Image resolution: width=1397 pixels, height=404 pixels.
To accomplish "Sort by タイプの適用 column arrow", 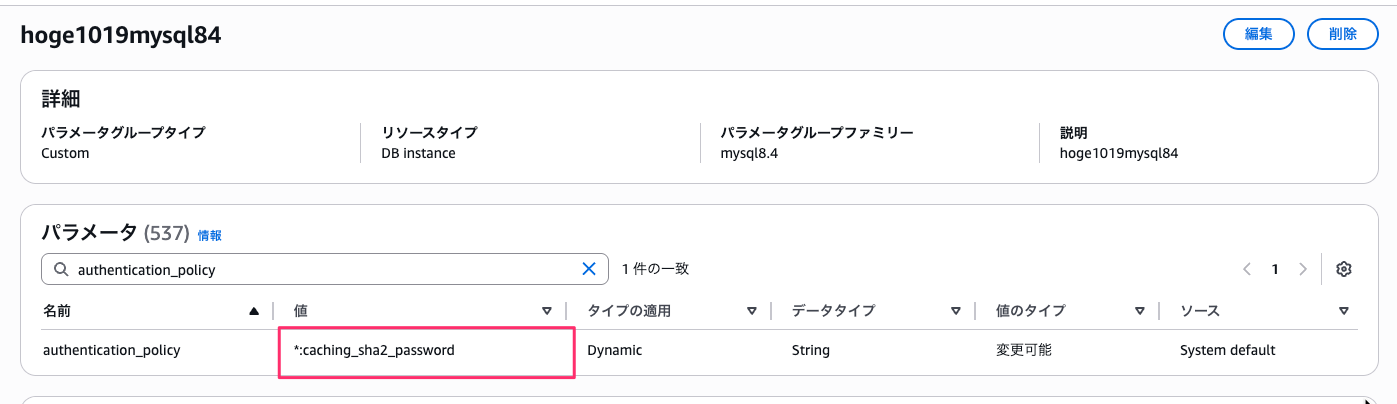I will (751, 311).
